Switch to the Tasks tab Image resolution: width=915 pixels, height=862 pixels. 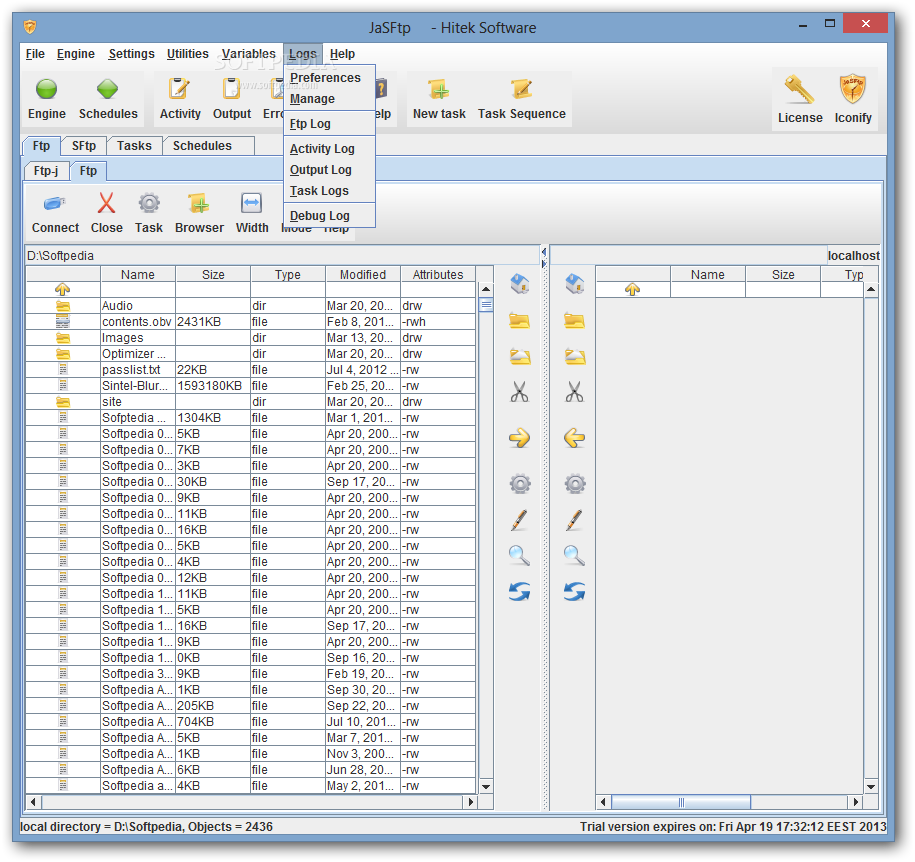[x=134, y=145]
